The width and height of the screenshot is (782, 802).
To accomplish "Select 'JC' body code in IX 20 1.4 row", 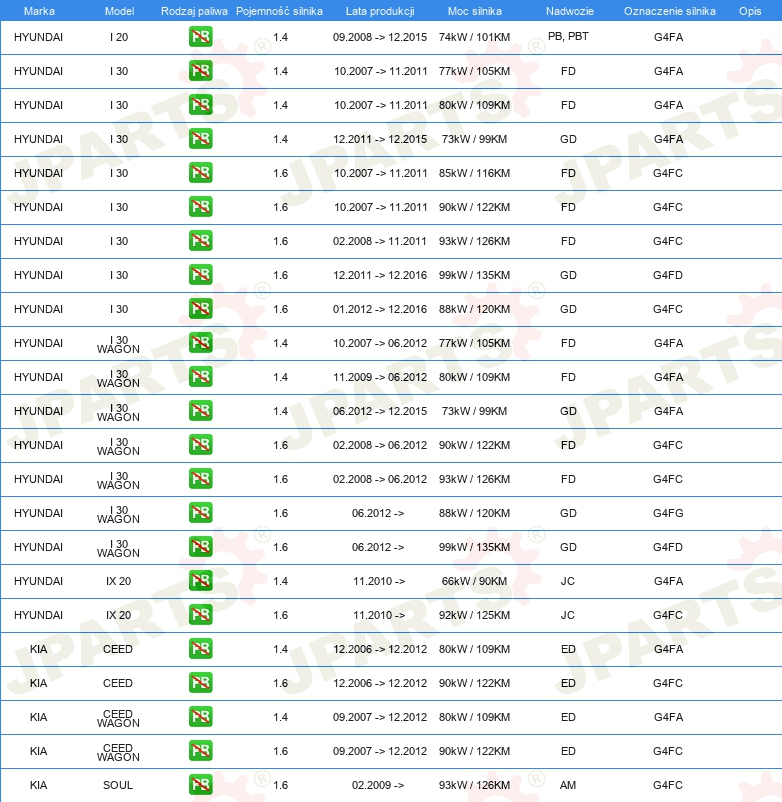I will pyautogui.click(x=568, y=581).
